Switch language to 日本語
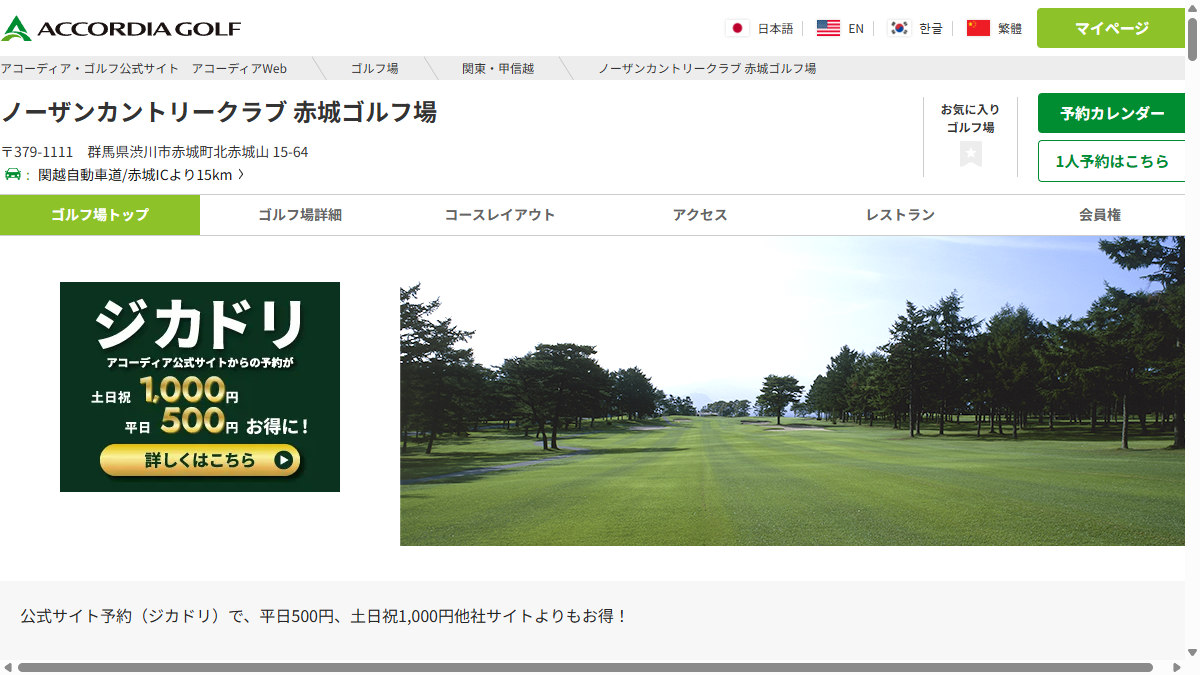Screen dimensions: 1200x675 (x=775, y=28)
